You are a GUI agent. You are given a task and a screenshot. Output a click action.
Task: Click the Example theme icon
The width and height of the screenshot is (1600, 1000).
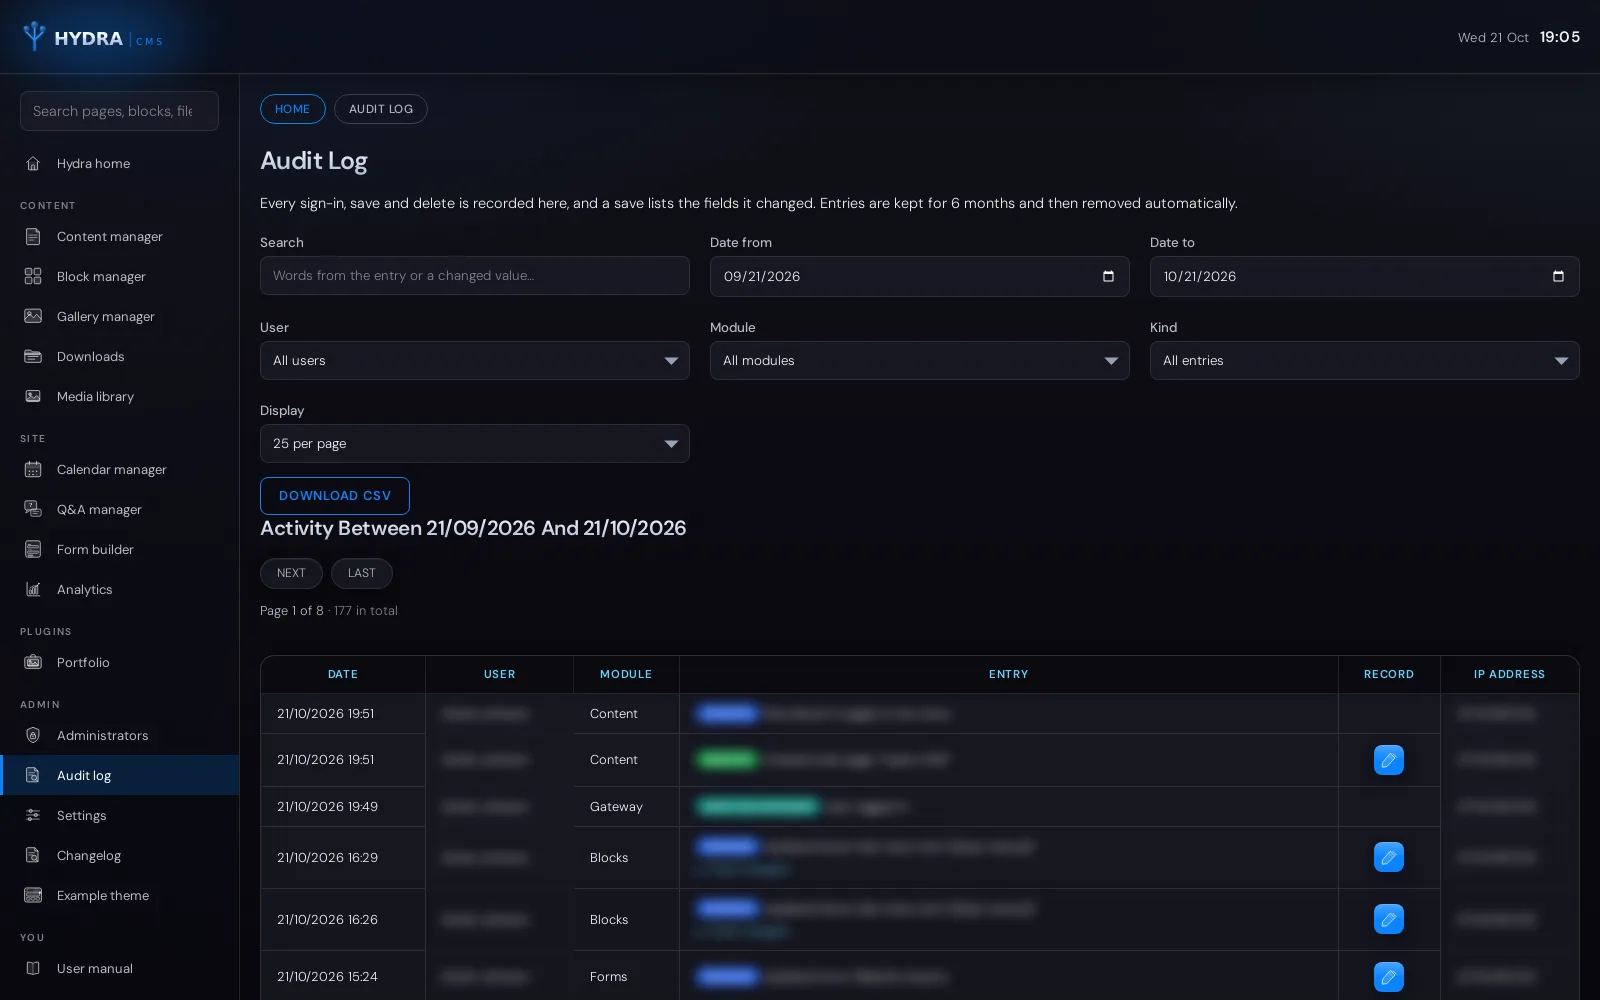coord(33,895)
